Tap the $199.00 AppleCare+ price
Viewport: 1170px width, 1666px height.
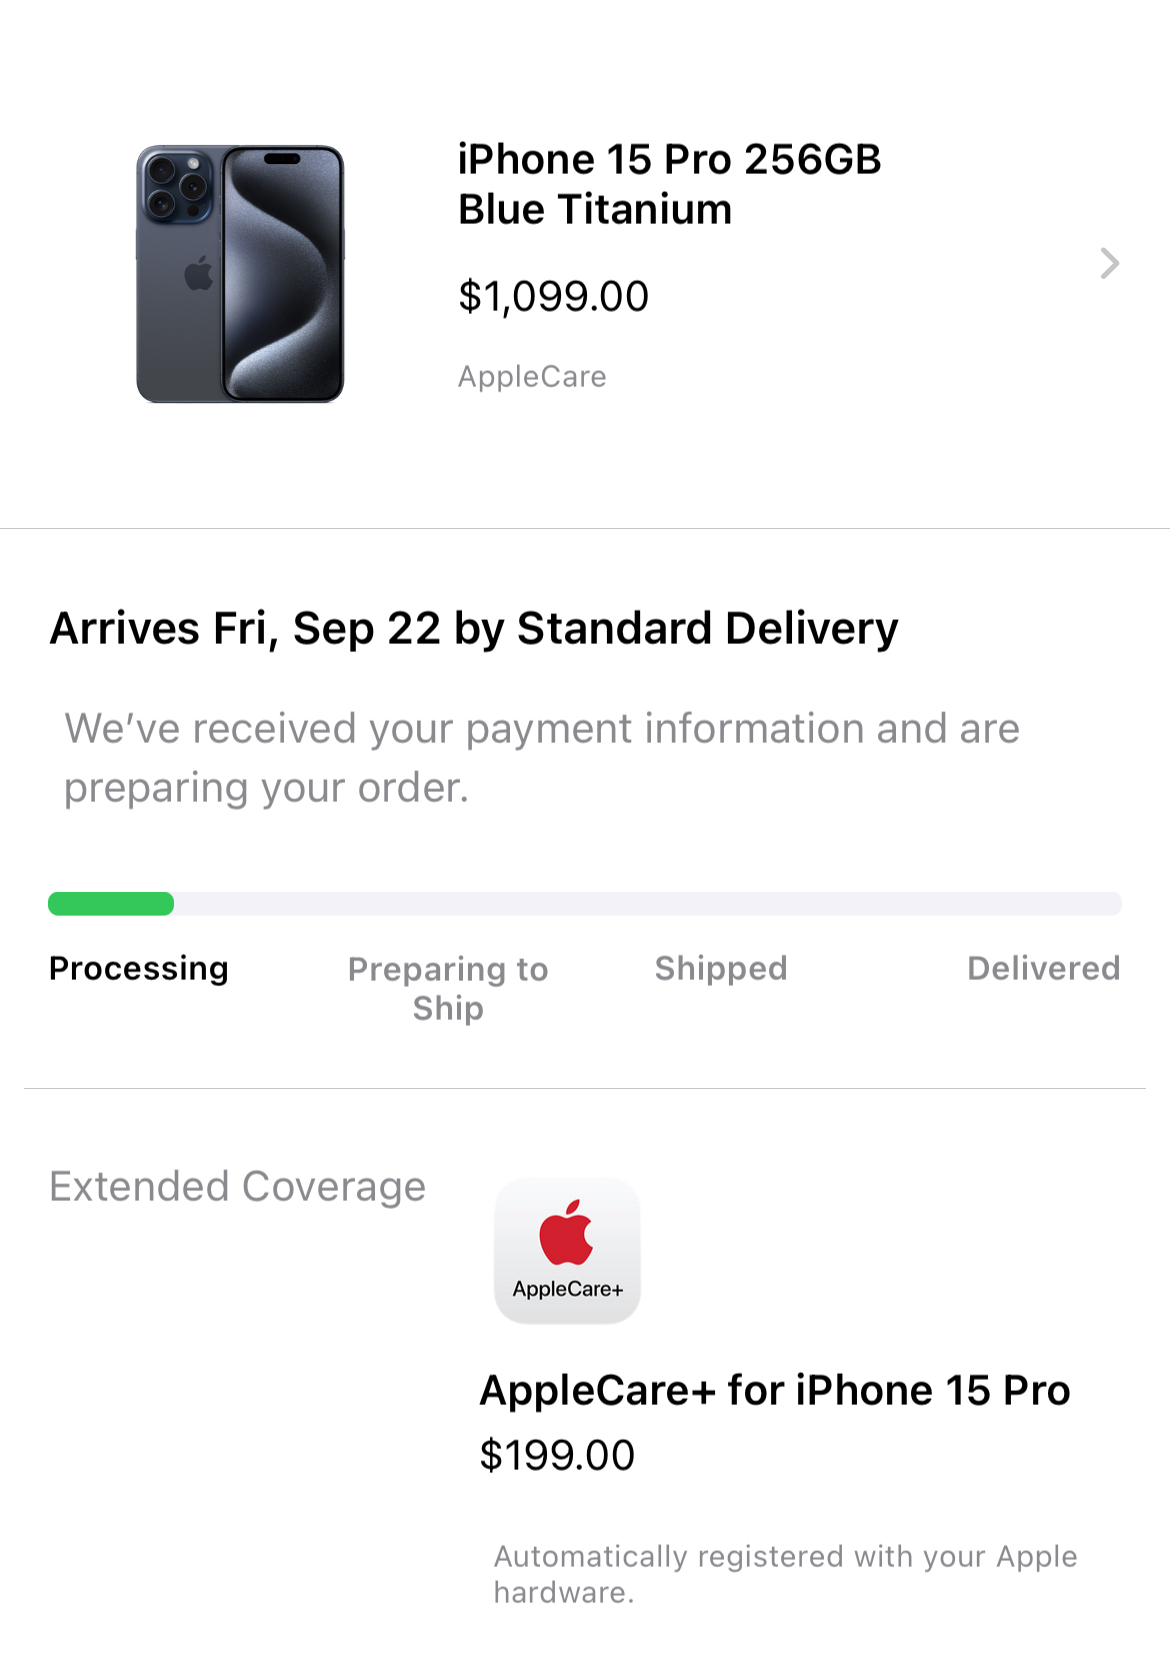coord(557,1455)
